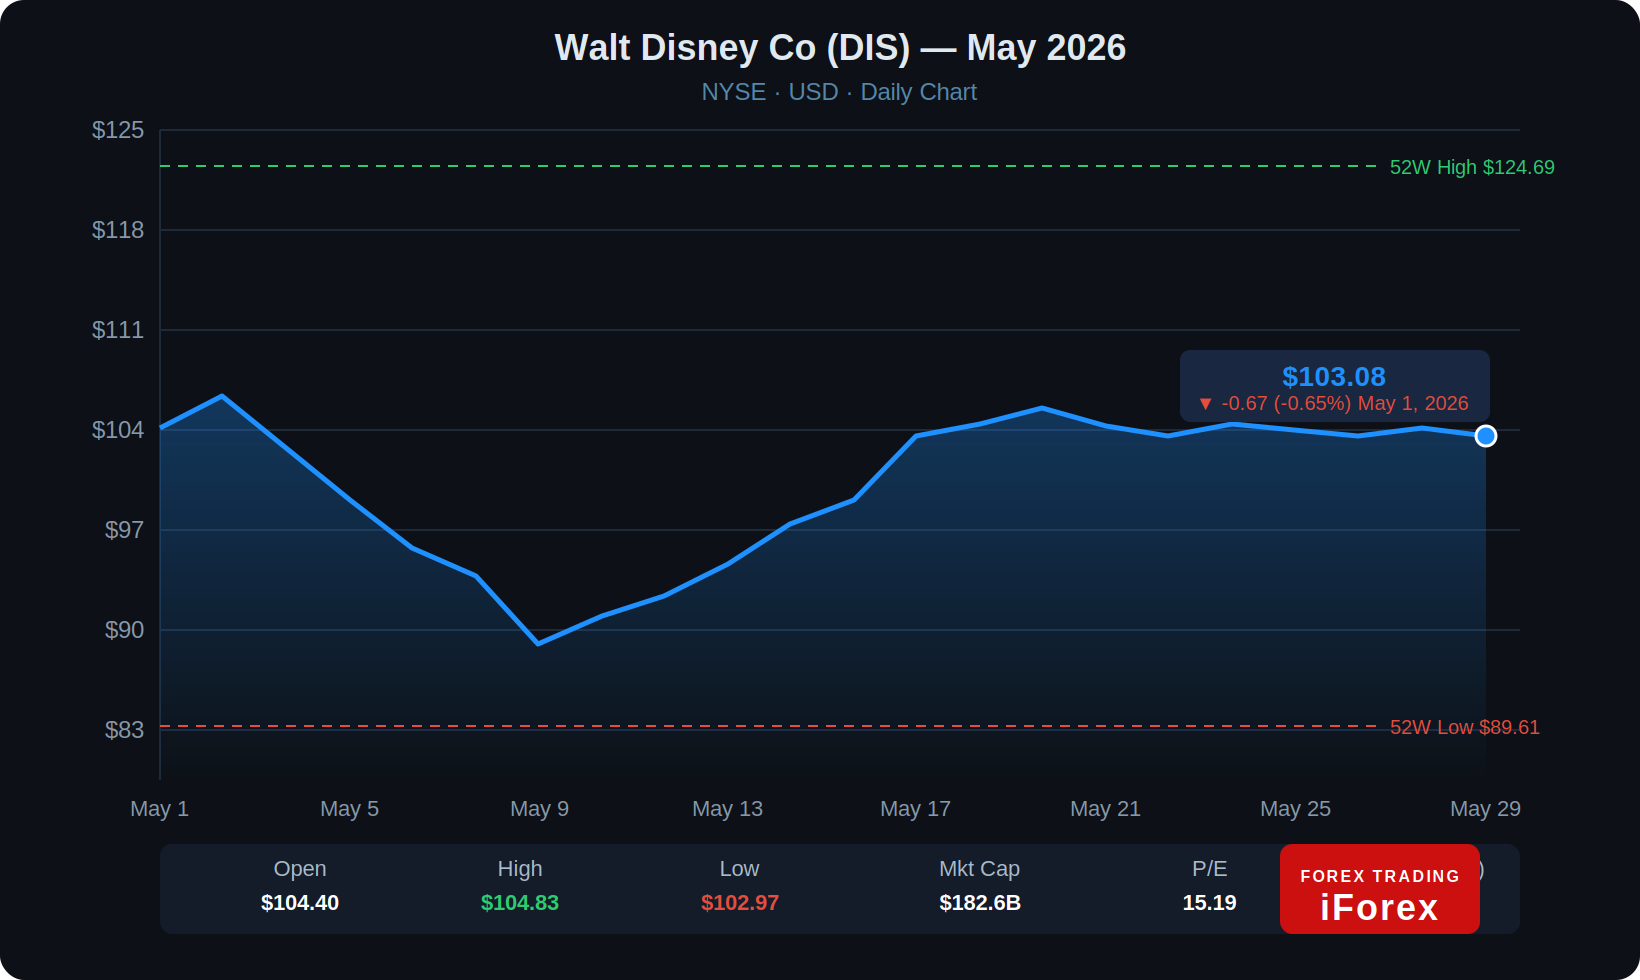The width and height of the screenshot is (1640, 980).
Task: Select the "52W Low $89.61" label
Action: click(1465, 727)
